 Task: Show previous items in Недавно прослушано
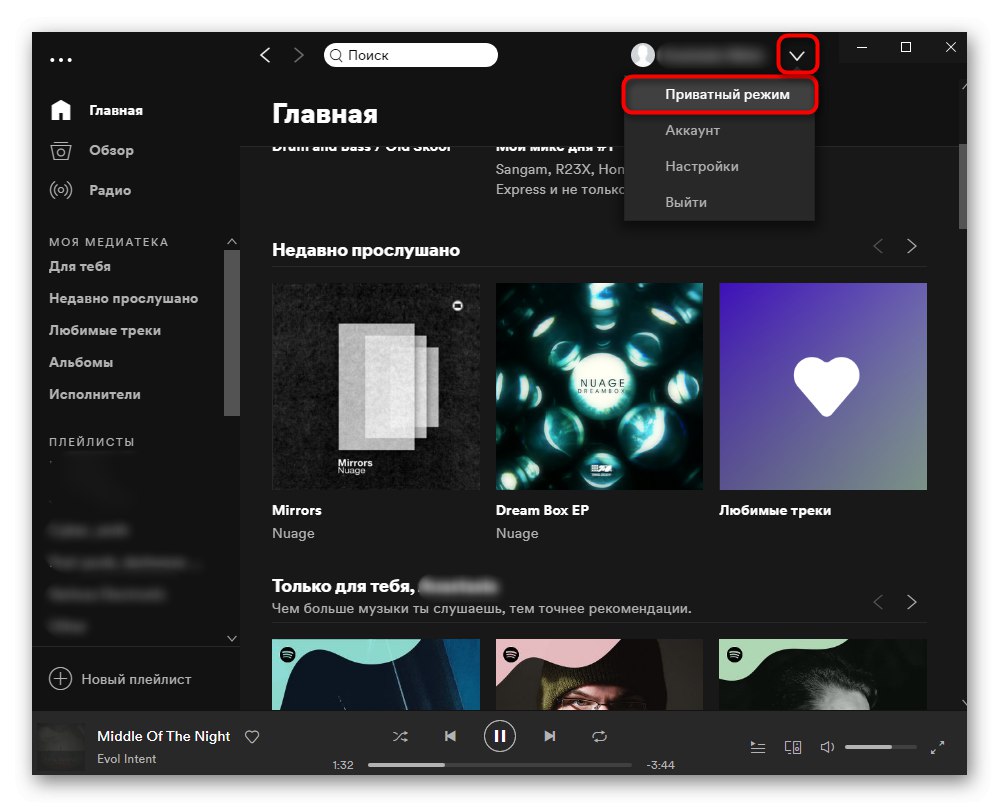tap(879, 246)
